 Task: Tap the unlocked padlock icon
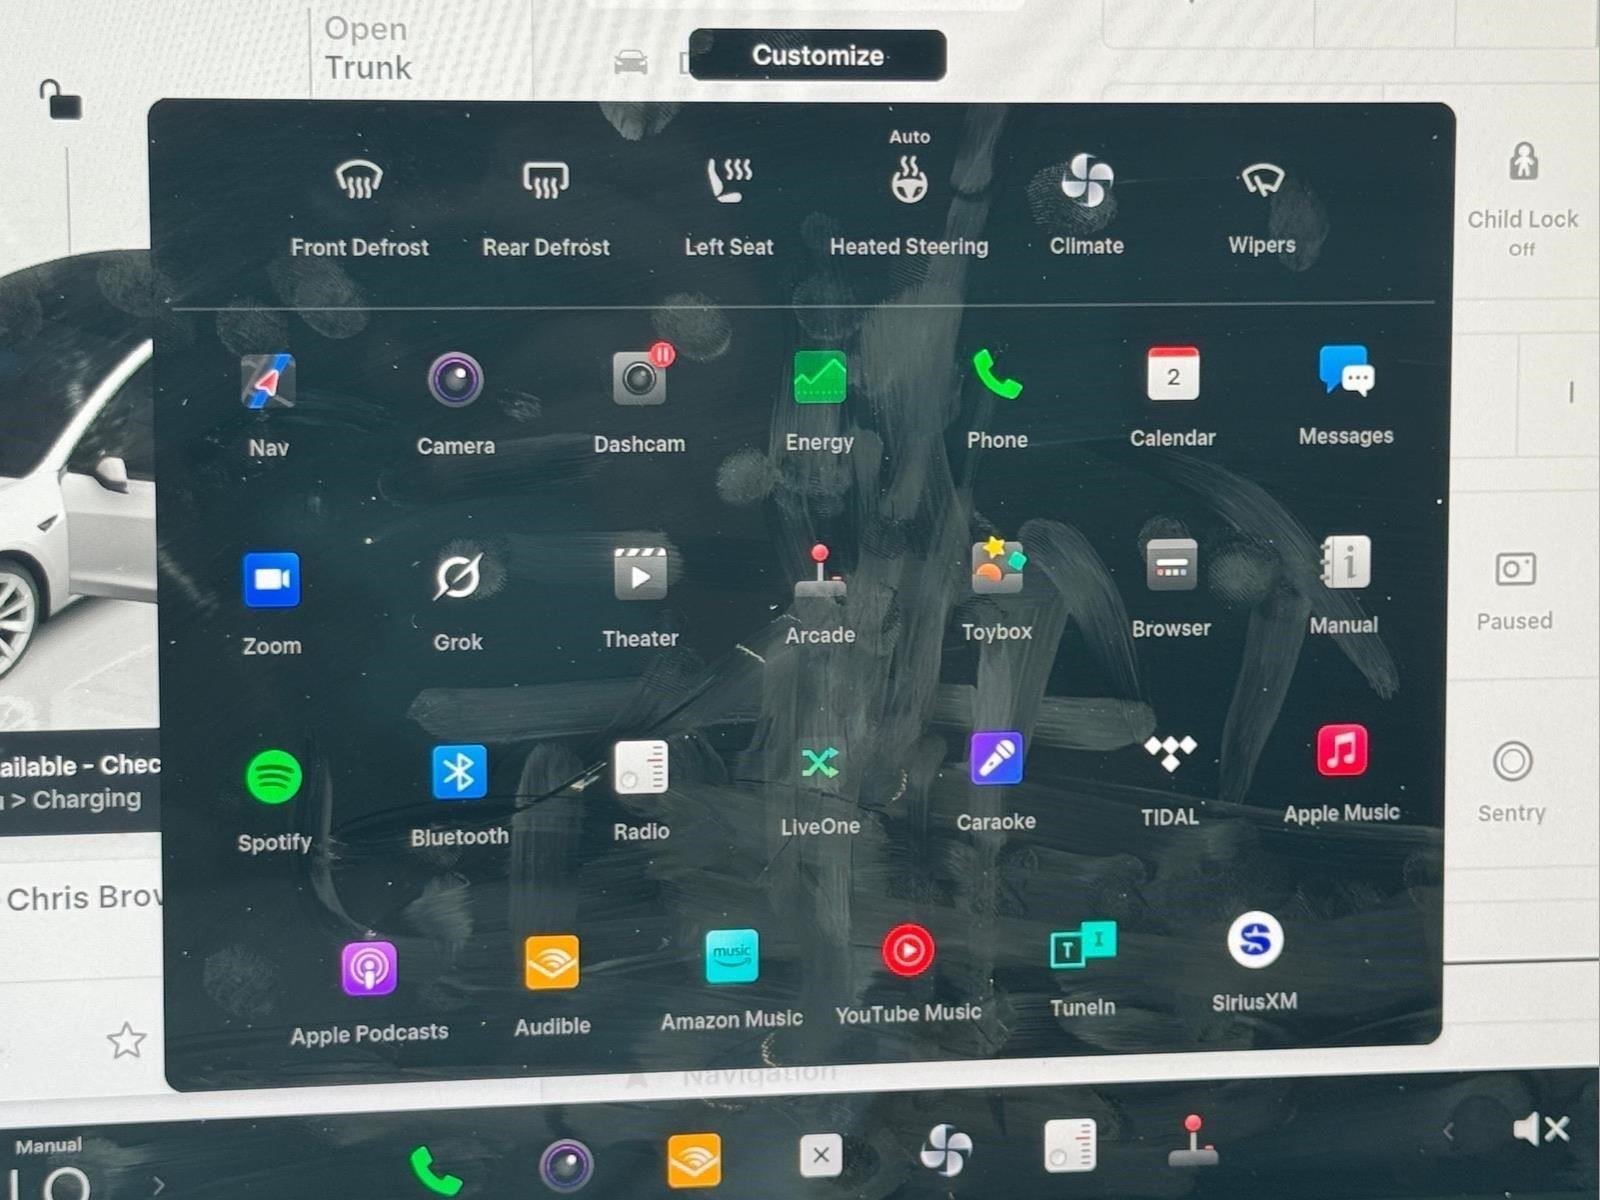point(60,100)
